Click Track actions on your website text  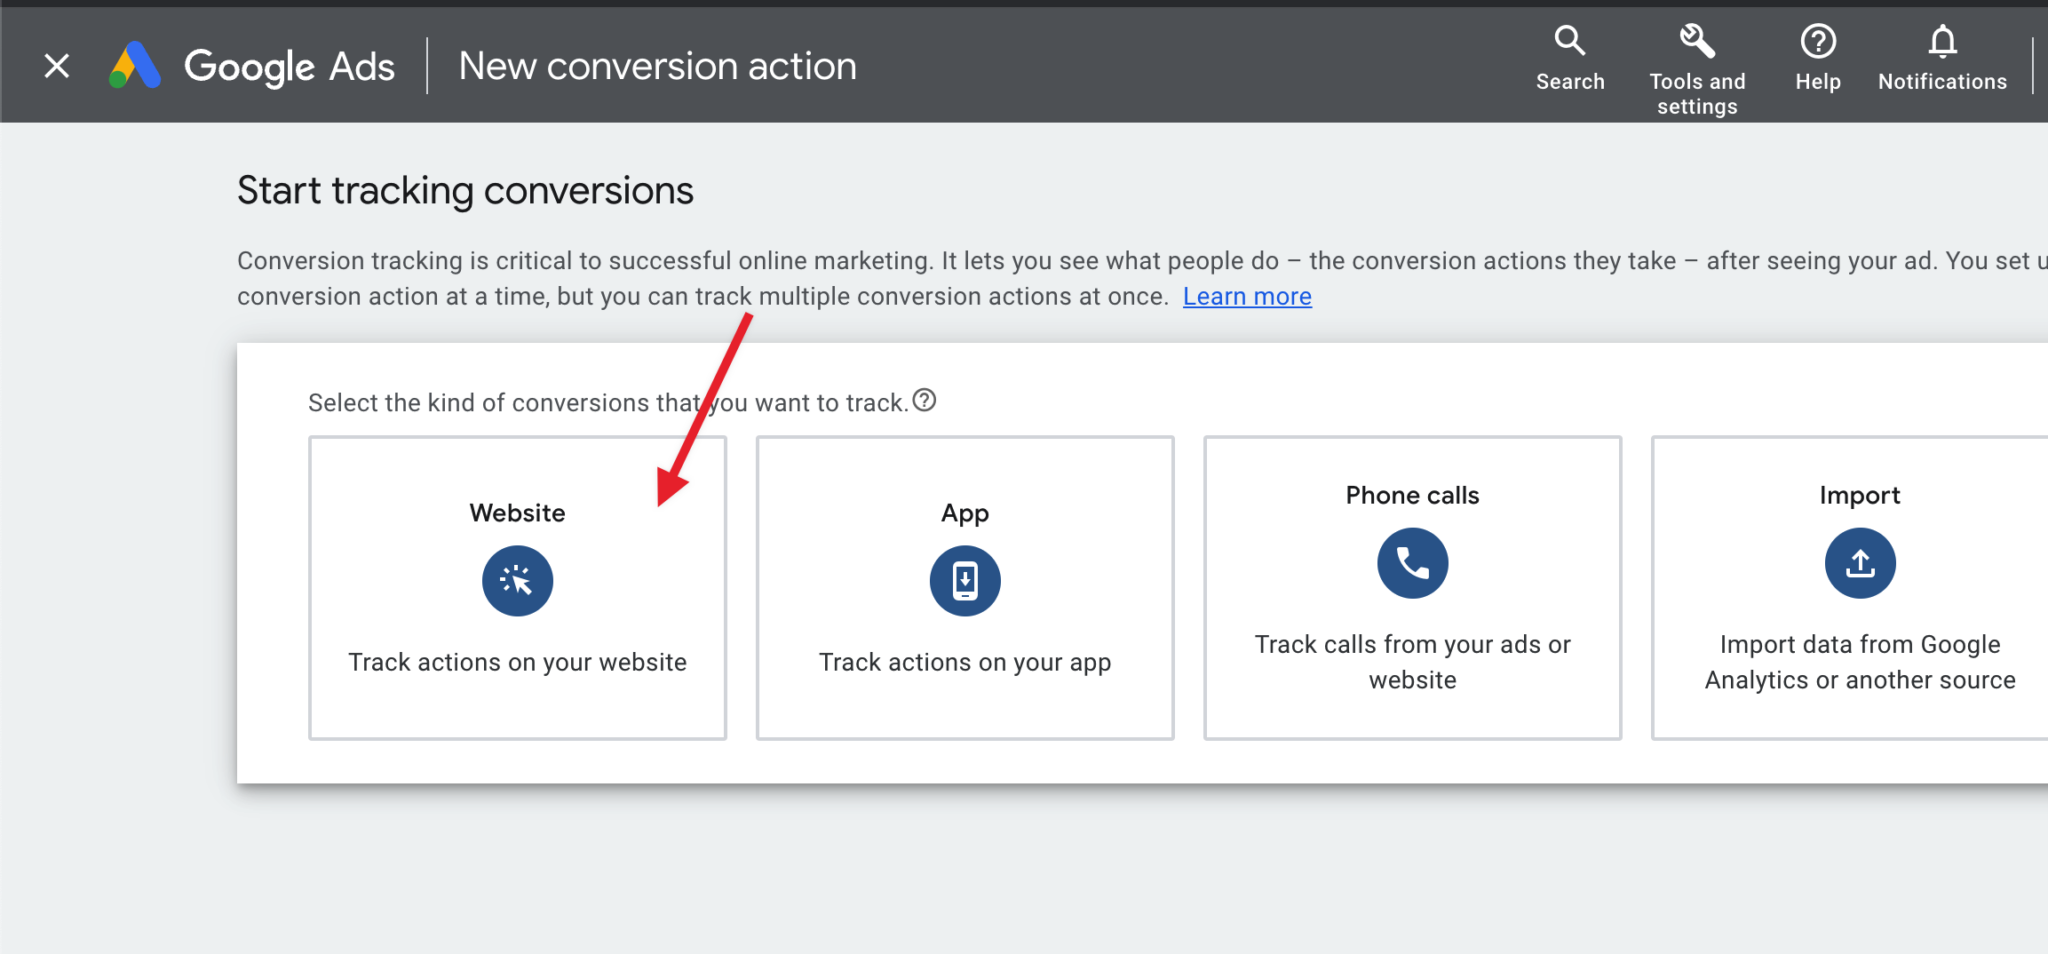517,661
